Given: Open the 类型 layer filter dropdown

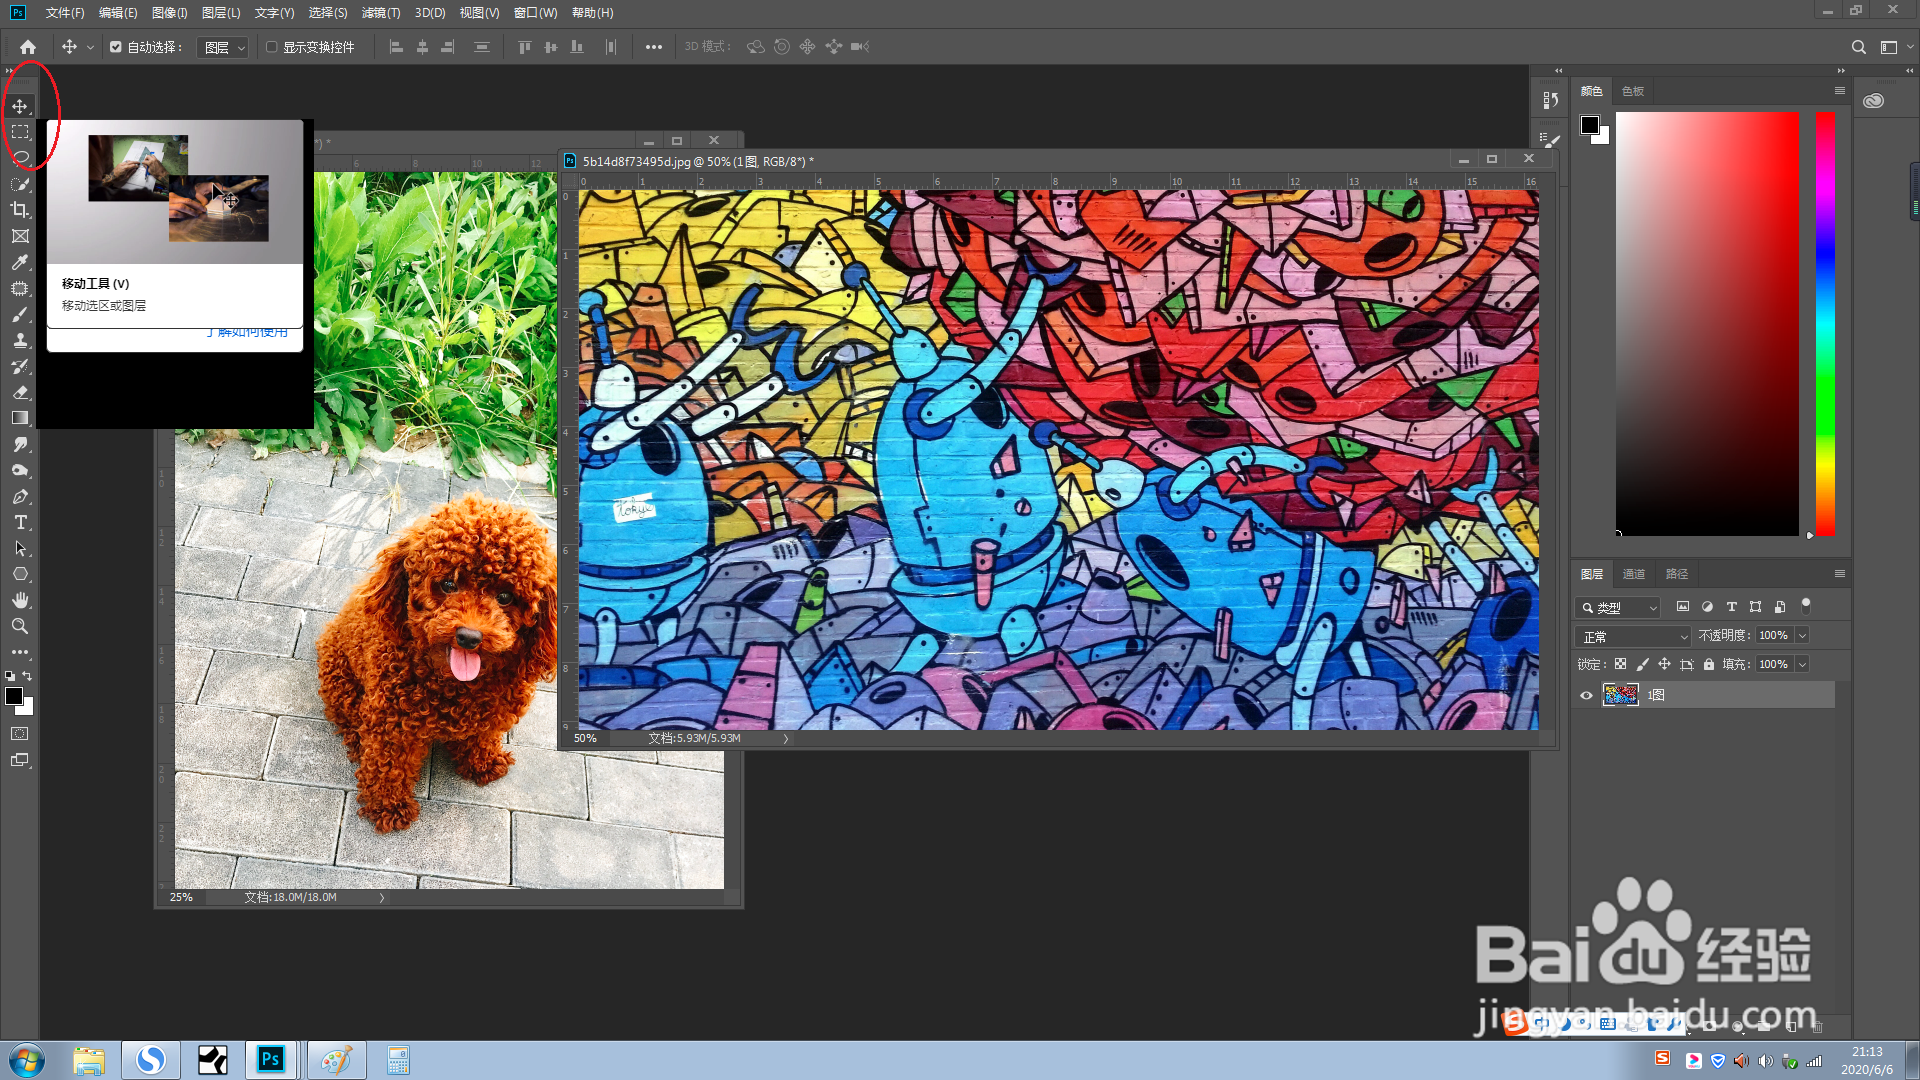Looking at the screenshot, I should coord(1618,607).
